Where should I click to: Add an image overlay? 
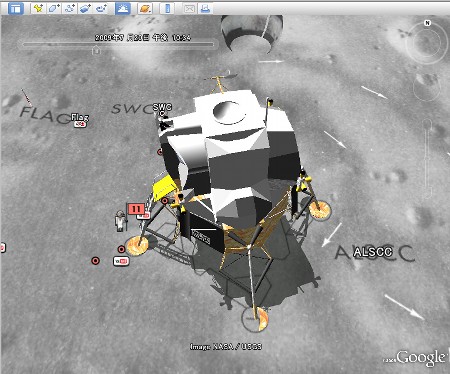[x=85, y=8]
